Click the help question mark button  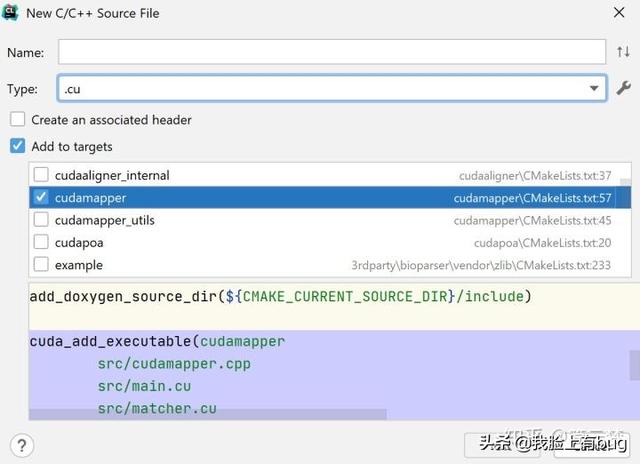coord(22,445)
